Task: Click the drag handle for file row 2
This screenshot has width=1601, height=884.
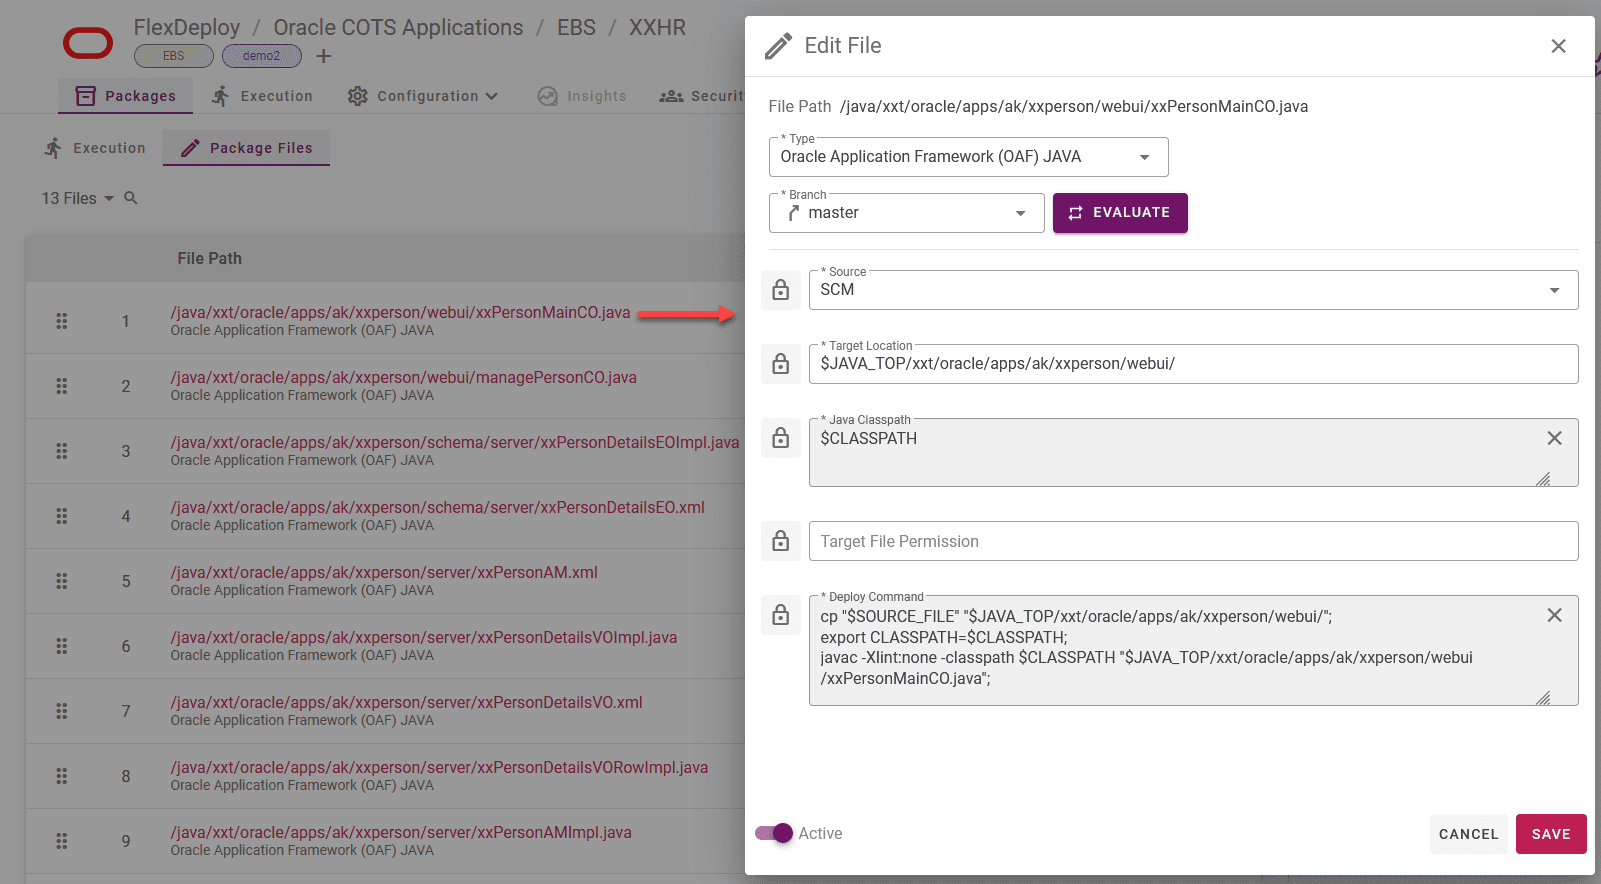Action: [62, 386]
